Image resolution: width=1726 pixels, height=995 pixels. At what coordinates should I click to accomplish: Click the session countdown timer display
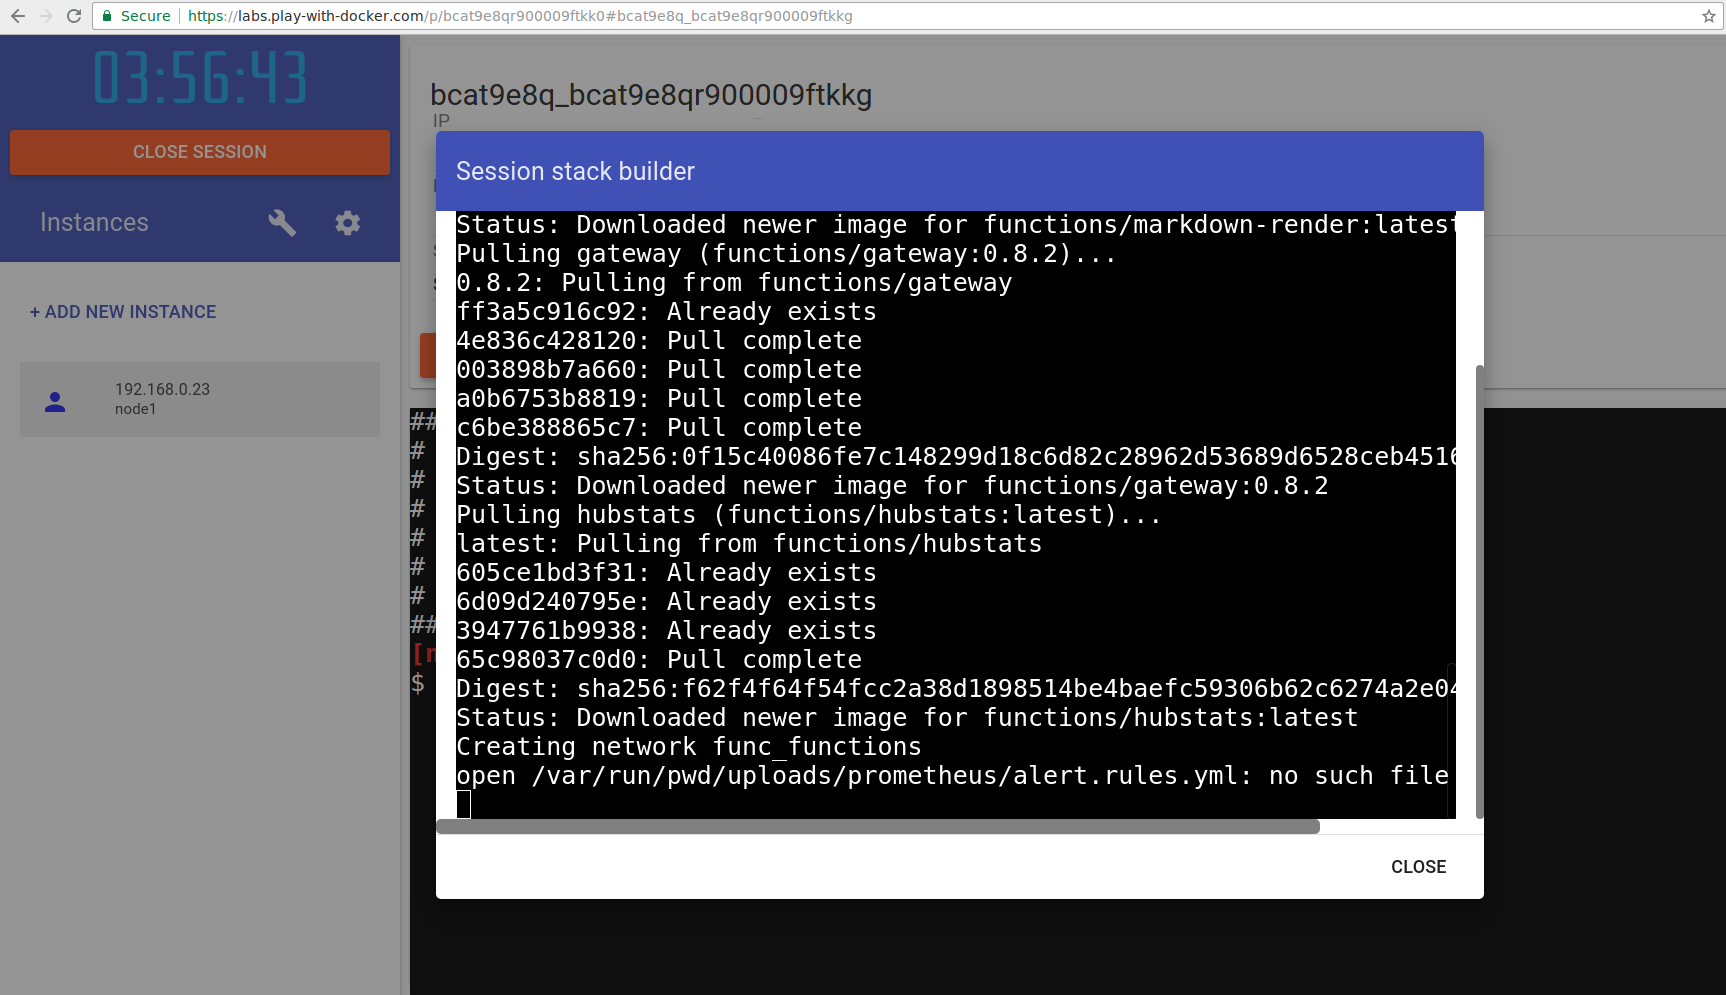pyautogui.click(x=199, y=77)
